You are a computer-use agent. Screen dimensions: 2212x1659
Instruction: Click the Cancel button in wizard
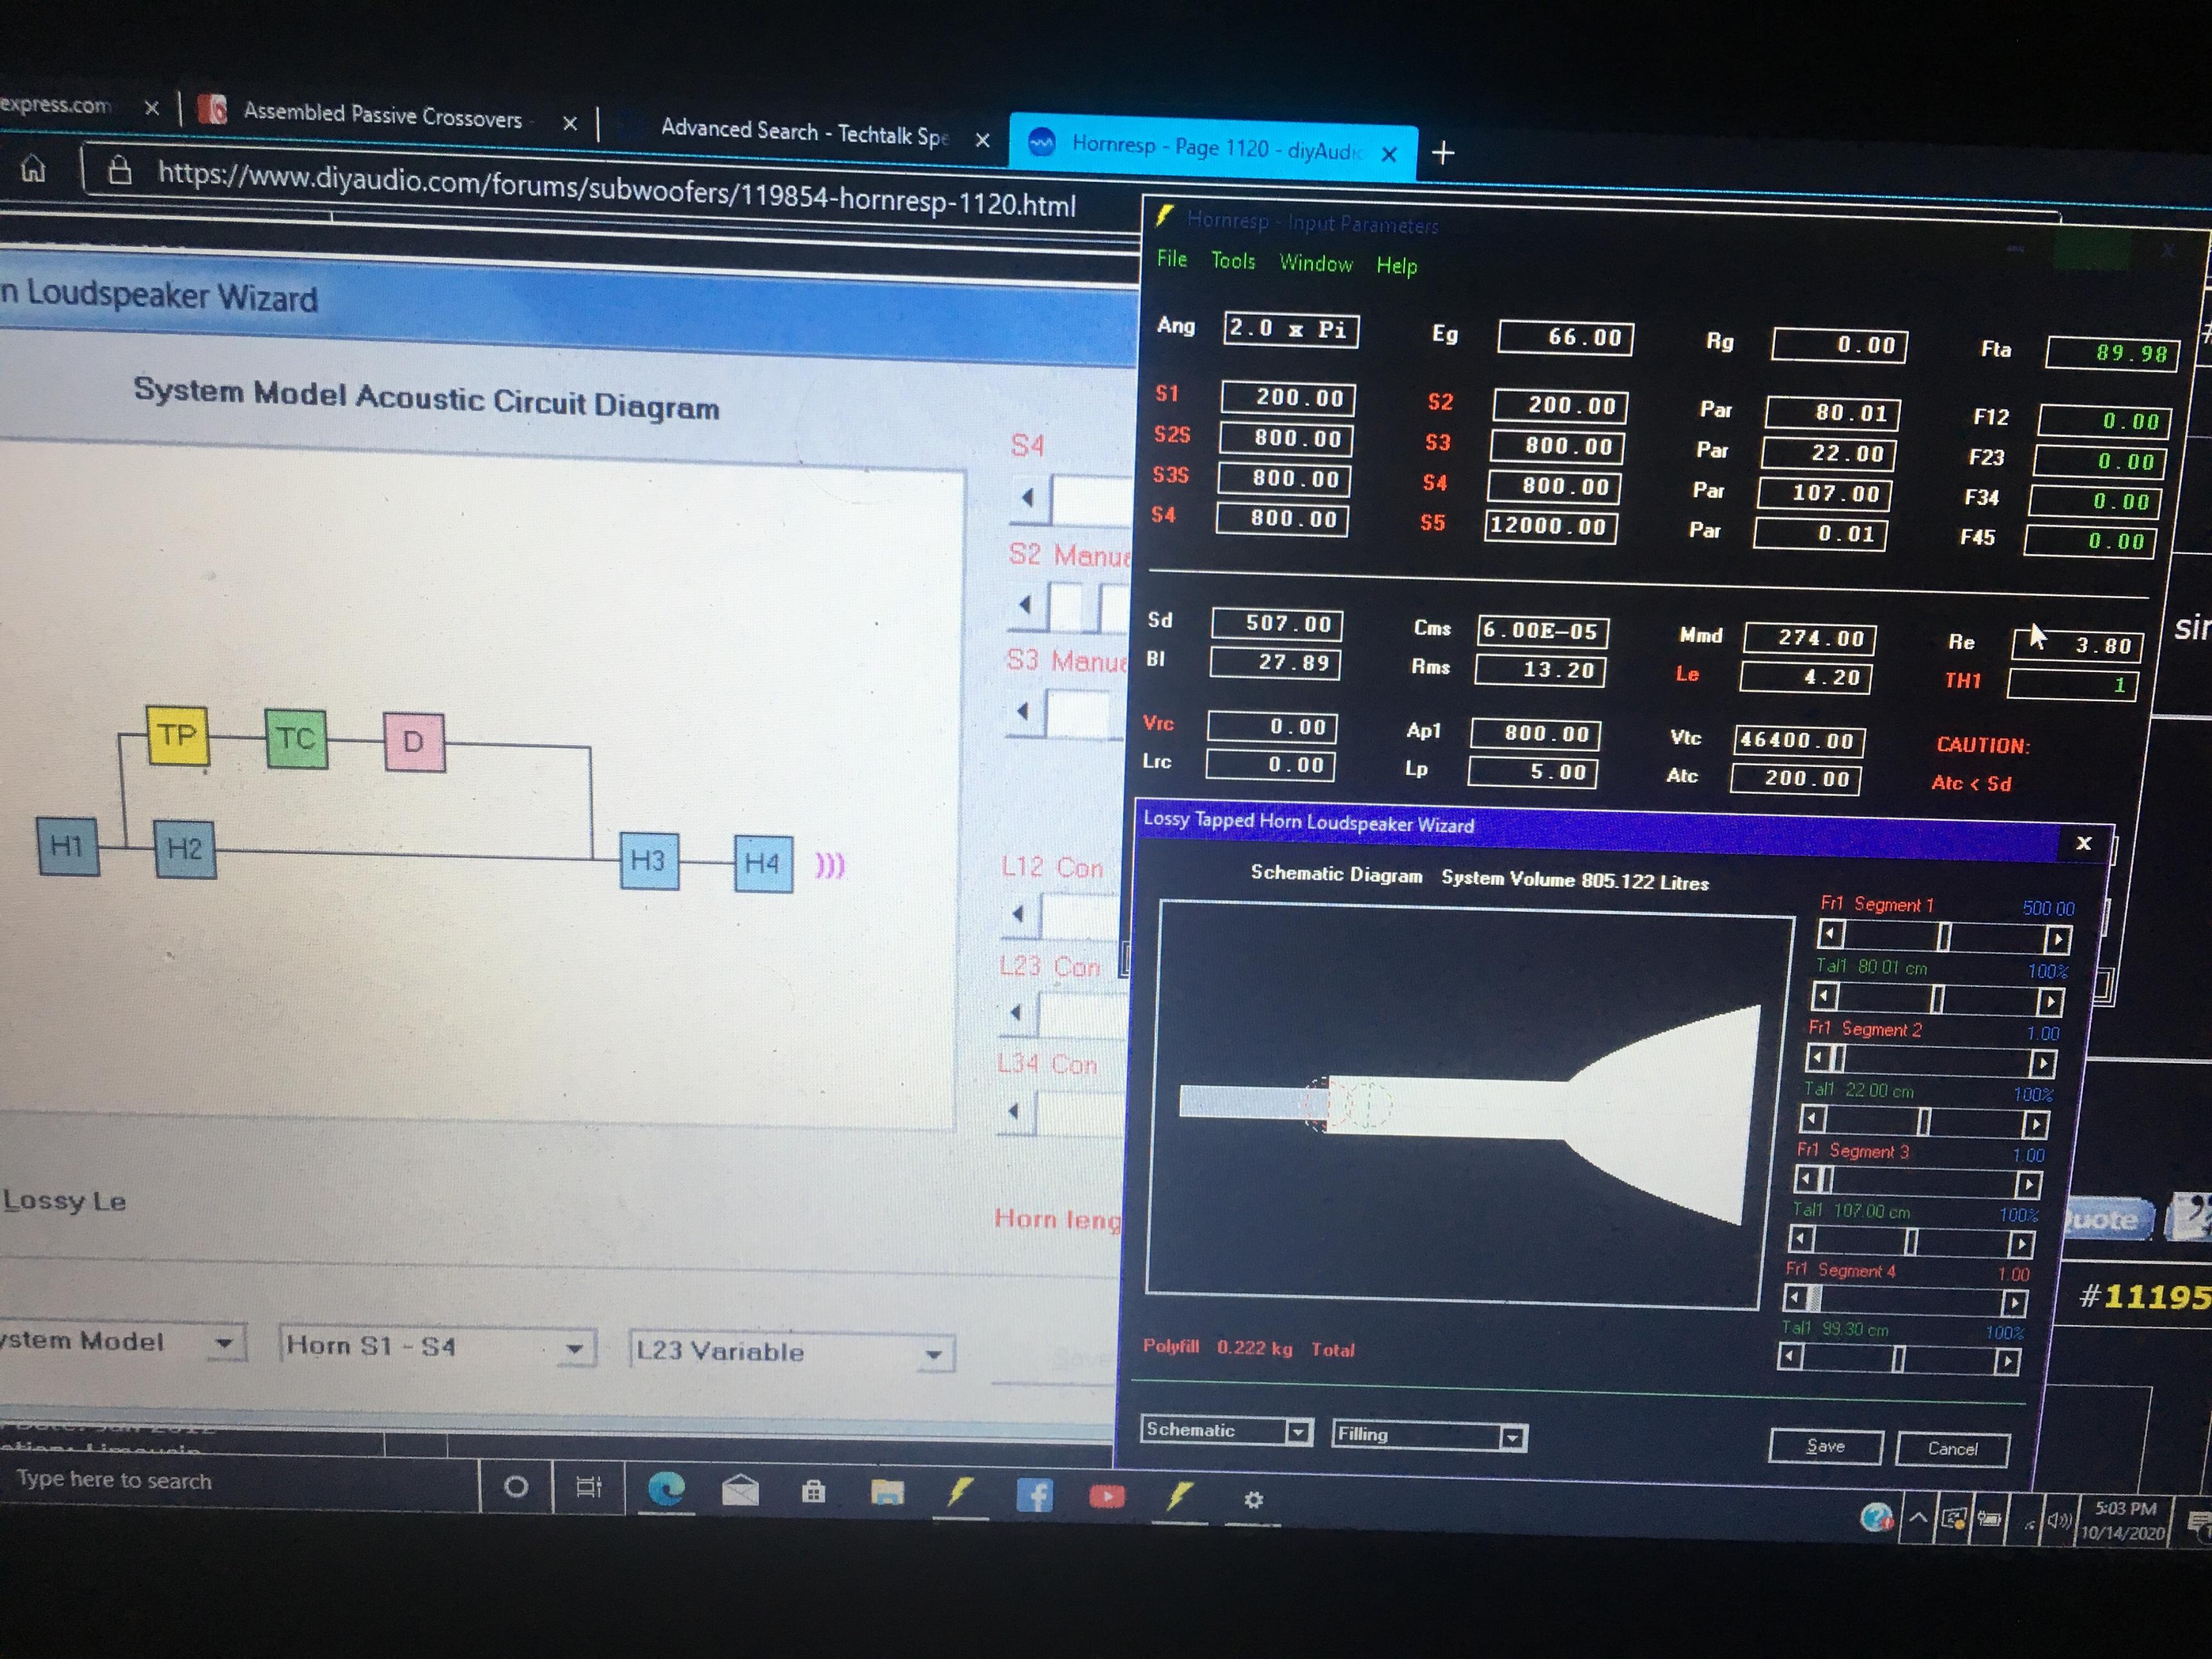1952,1449
